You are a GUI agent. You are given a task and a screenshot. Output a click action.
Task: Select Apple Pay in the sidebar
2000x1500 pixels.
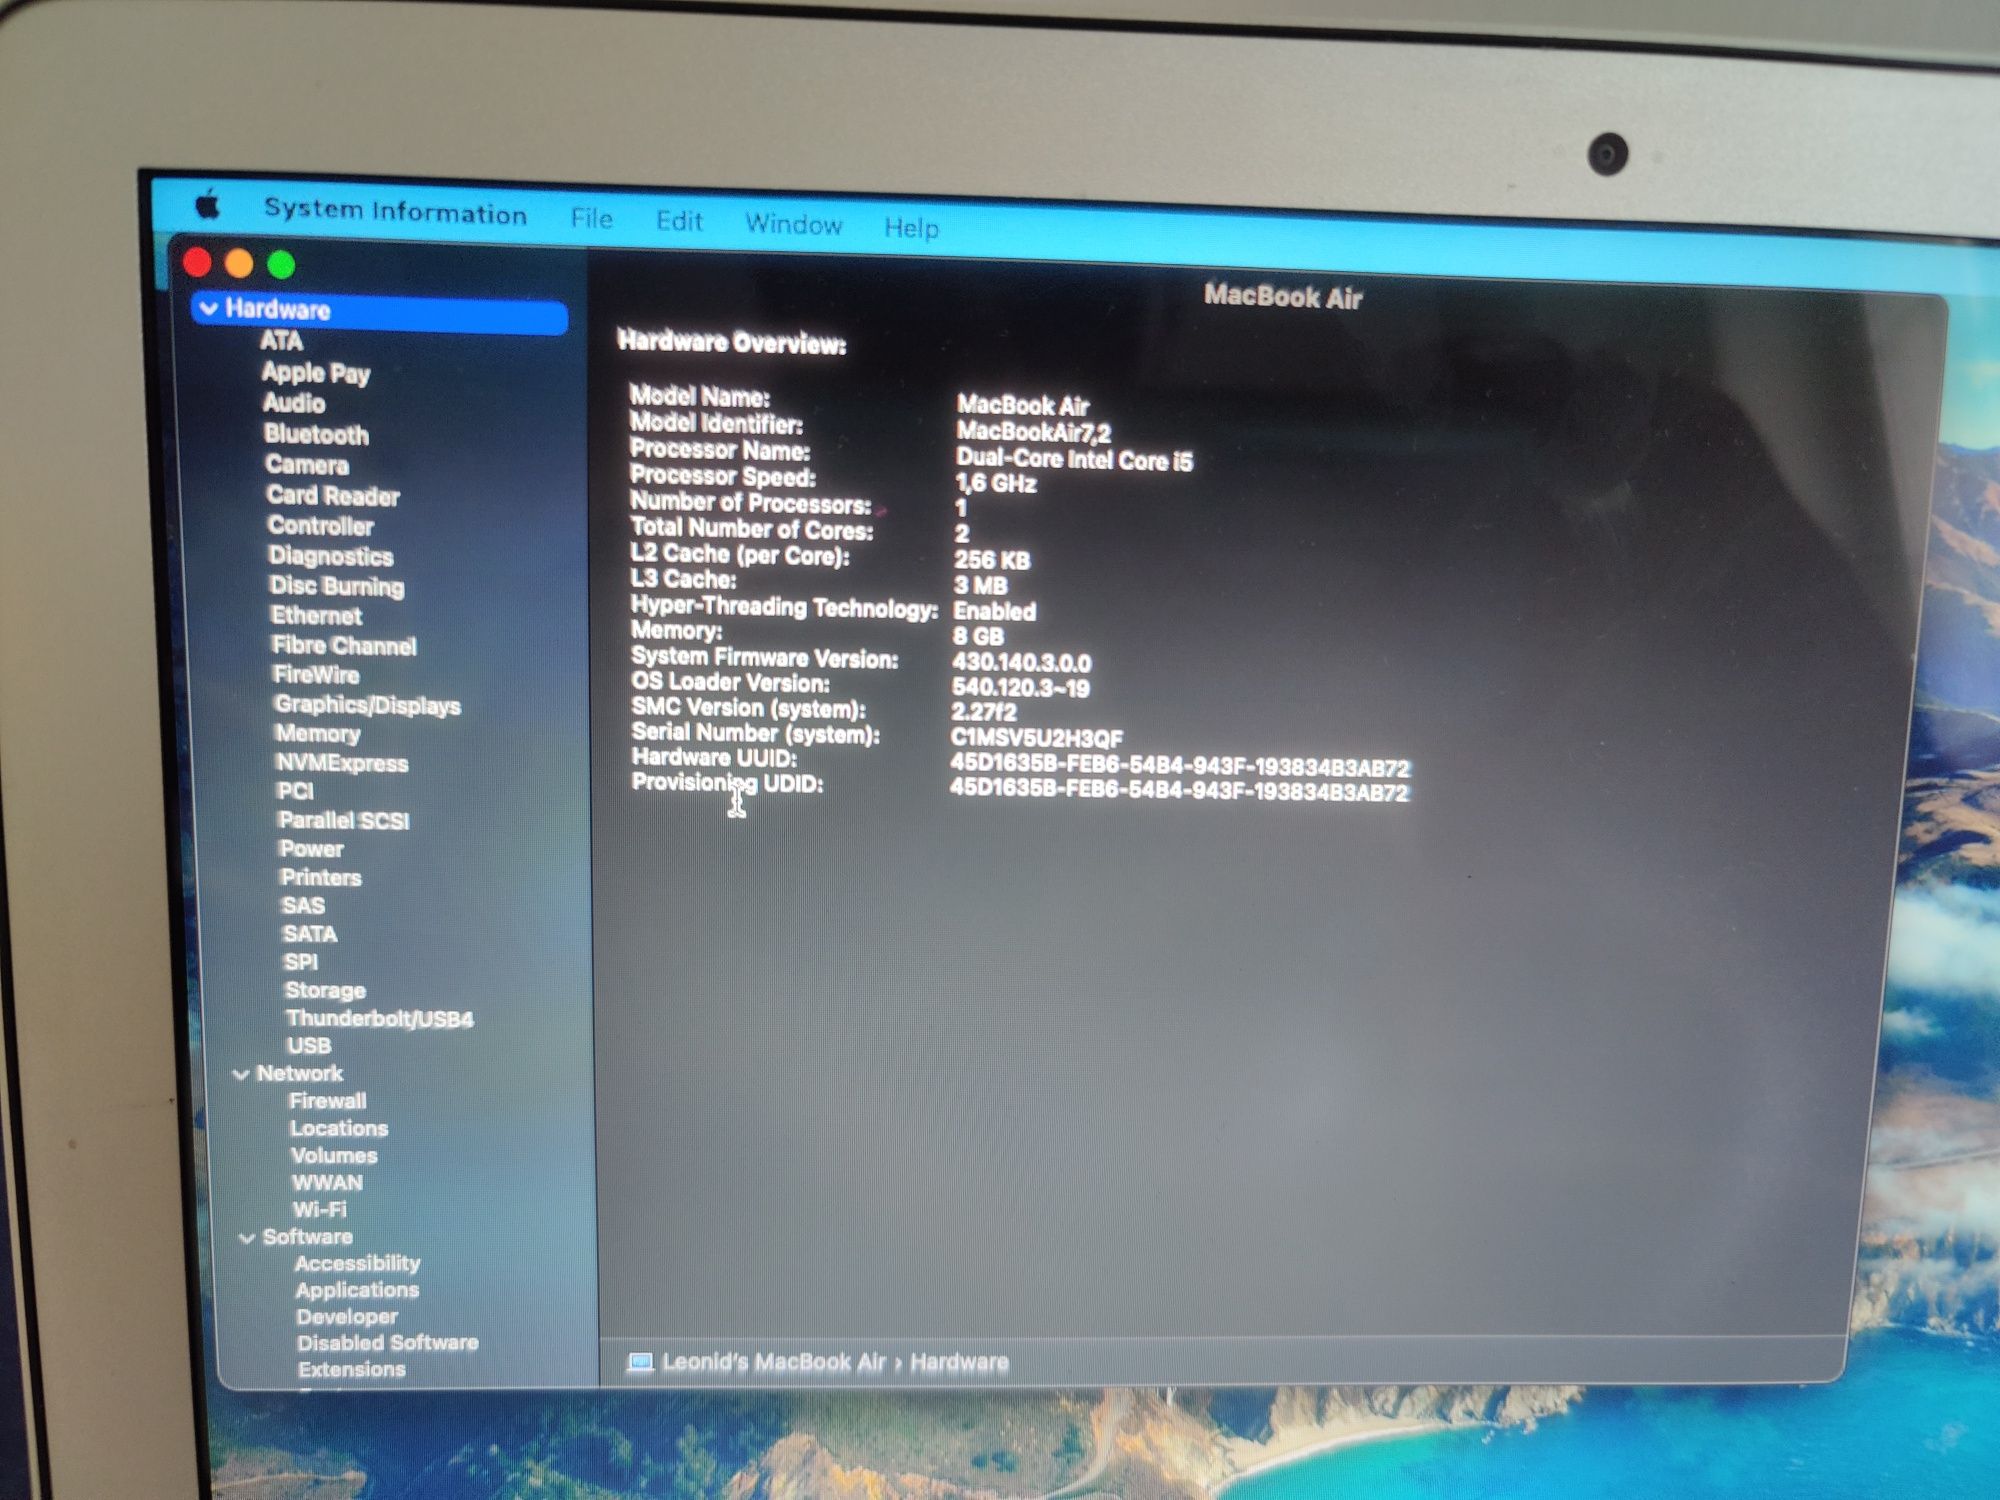pos(315,373)
